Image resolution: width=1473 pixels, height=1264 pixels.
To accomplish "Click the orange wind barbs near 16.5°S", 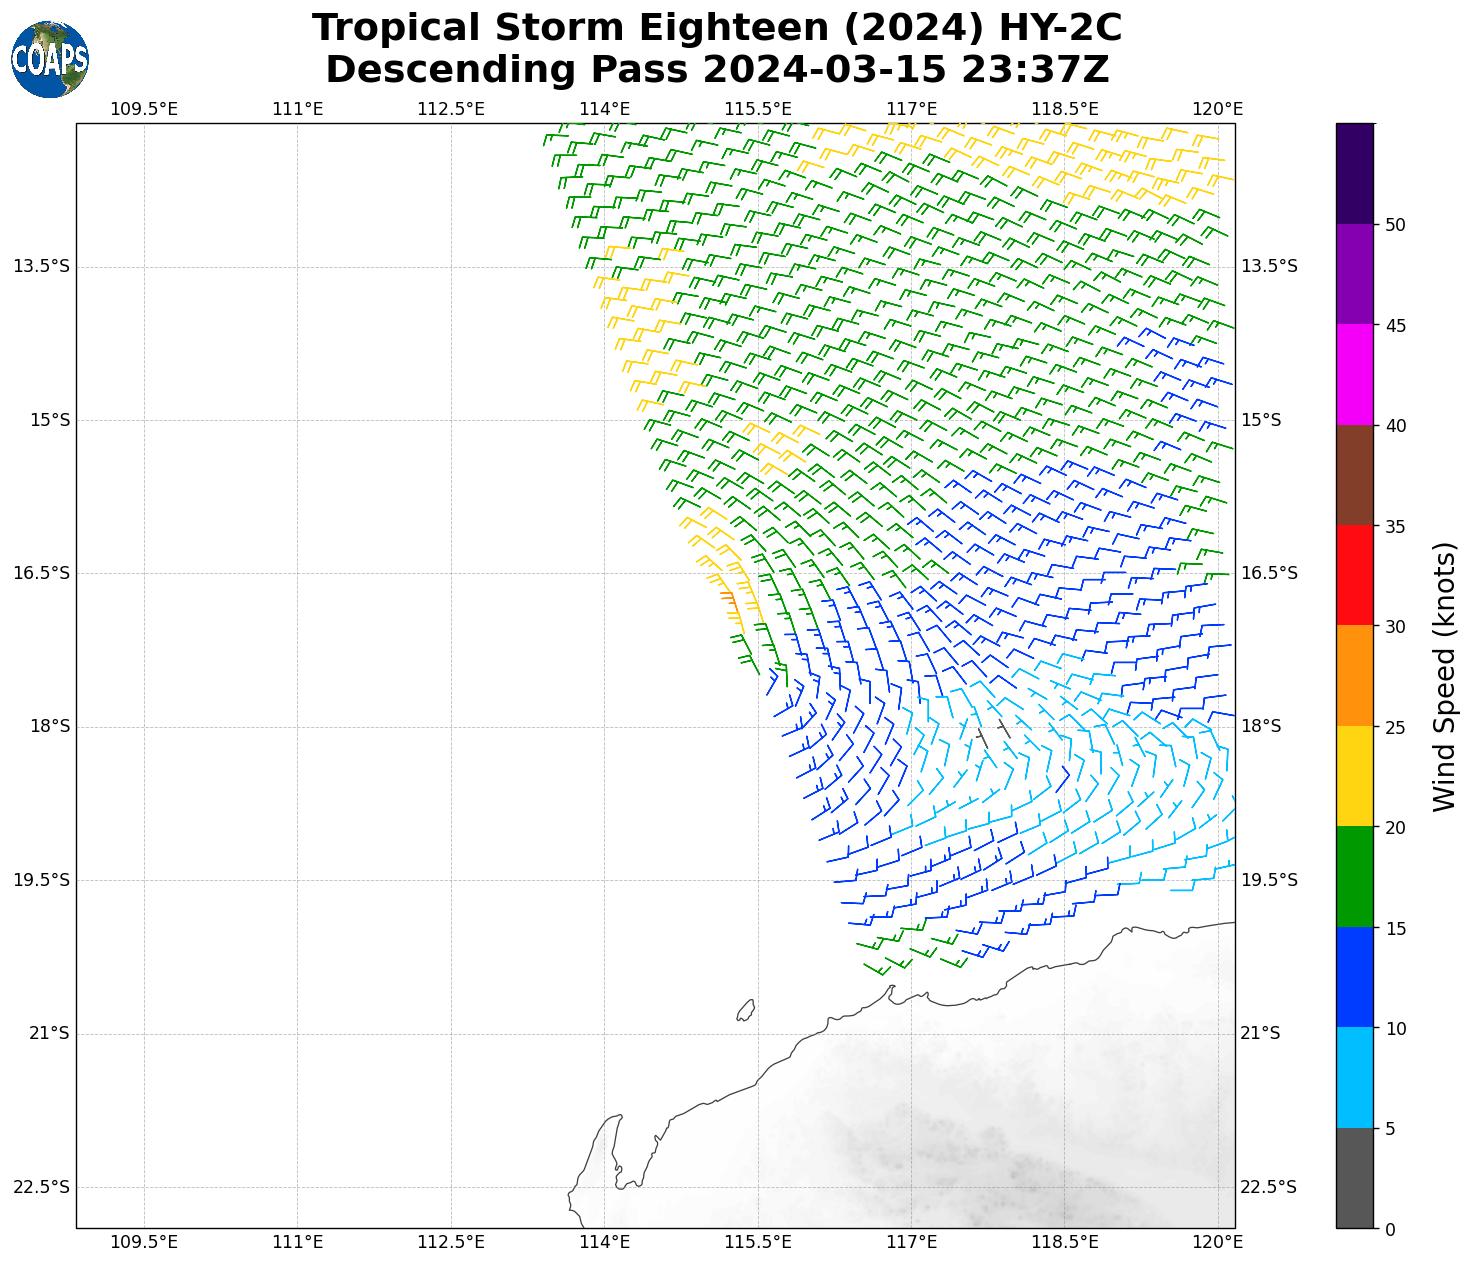I will click(x=728, y=600).
